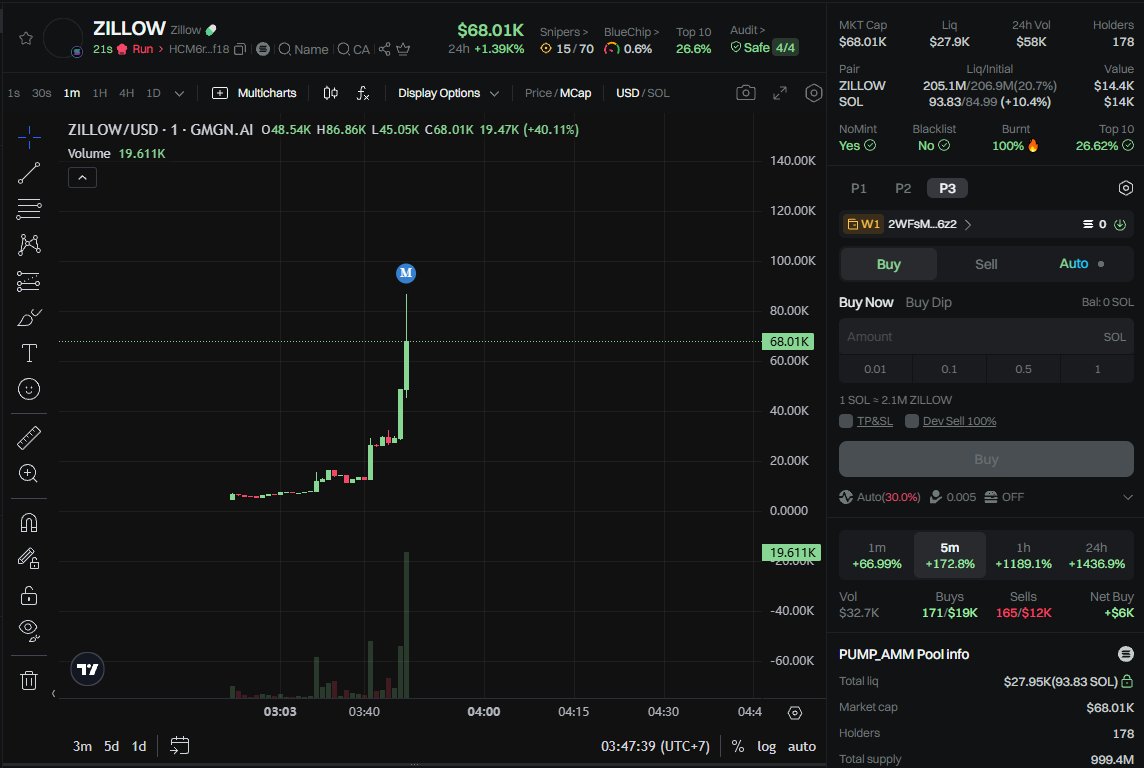Viewport: 1144px width, 768px height.
Task: Search token by CA
Action: 354,49
